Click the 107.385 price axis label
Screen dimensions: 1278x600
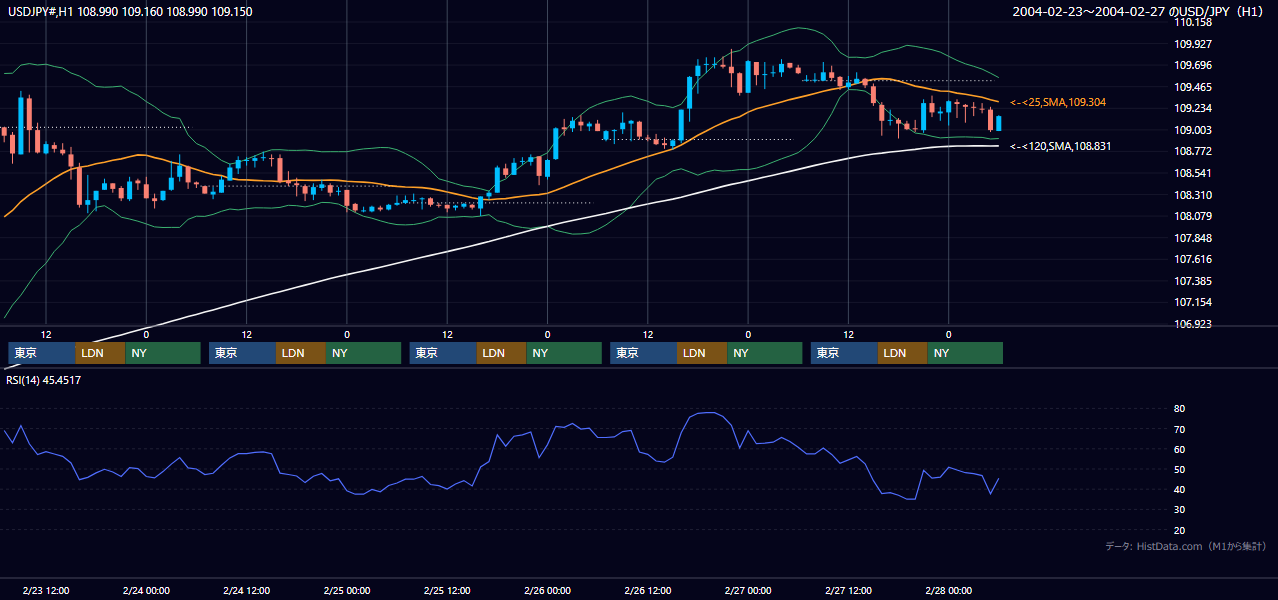(x=1193, y=281)
